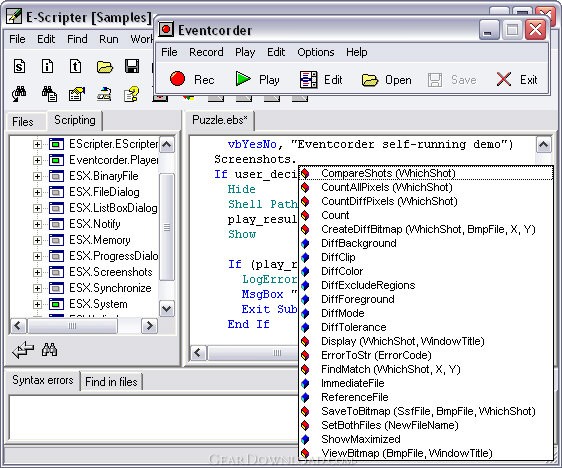Click the red X Exit icon

[x=504, y=79]
